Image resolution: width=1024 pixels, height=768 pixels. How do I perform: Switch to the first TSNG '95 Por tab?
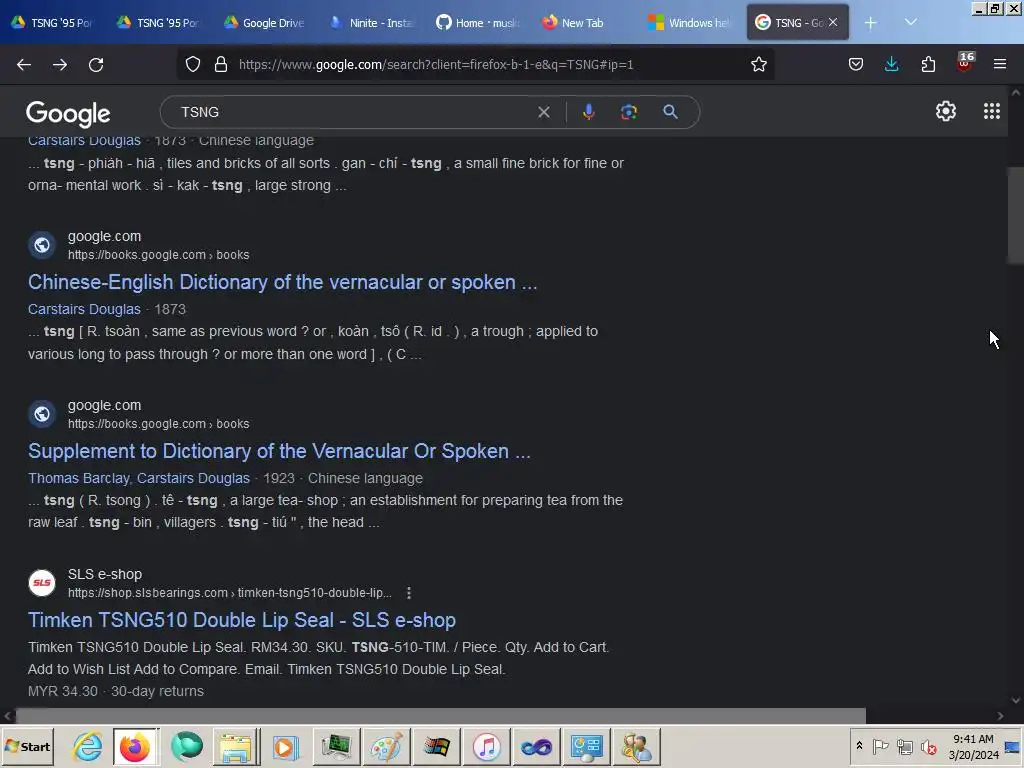click(52, 23)
